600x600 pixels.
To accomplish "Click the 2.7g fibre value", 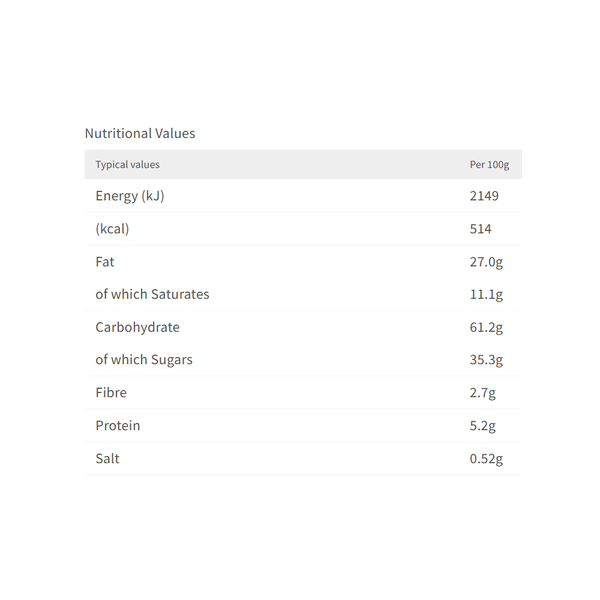I will click(x=483, y=393).
